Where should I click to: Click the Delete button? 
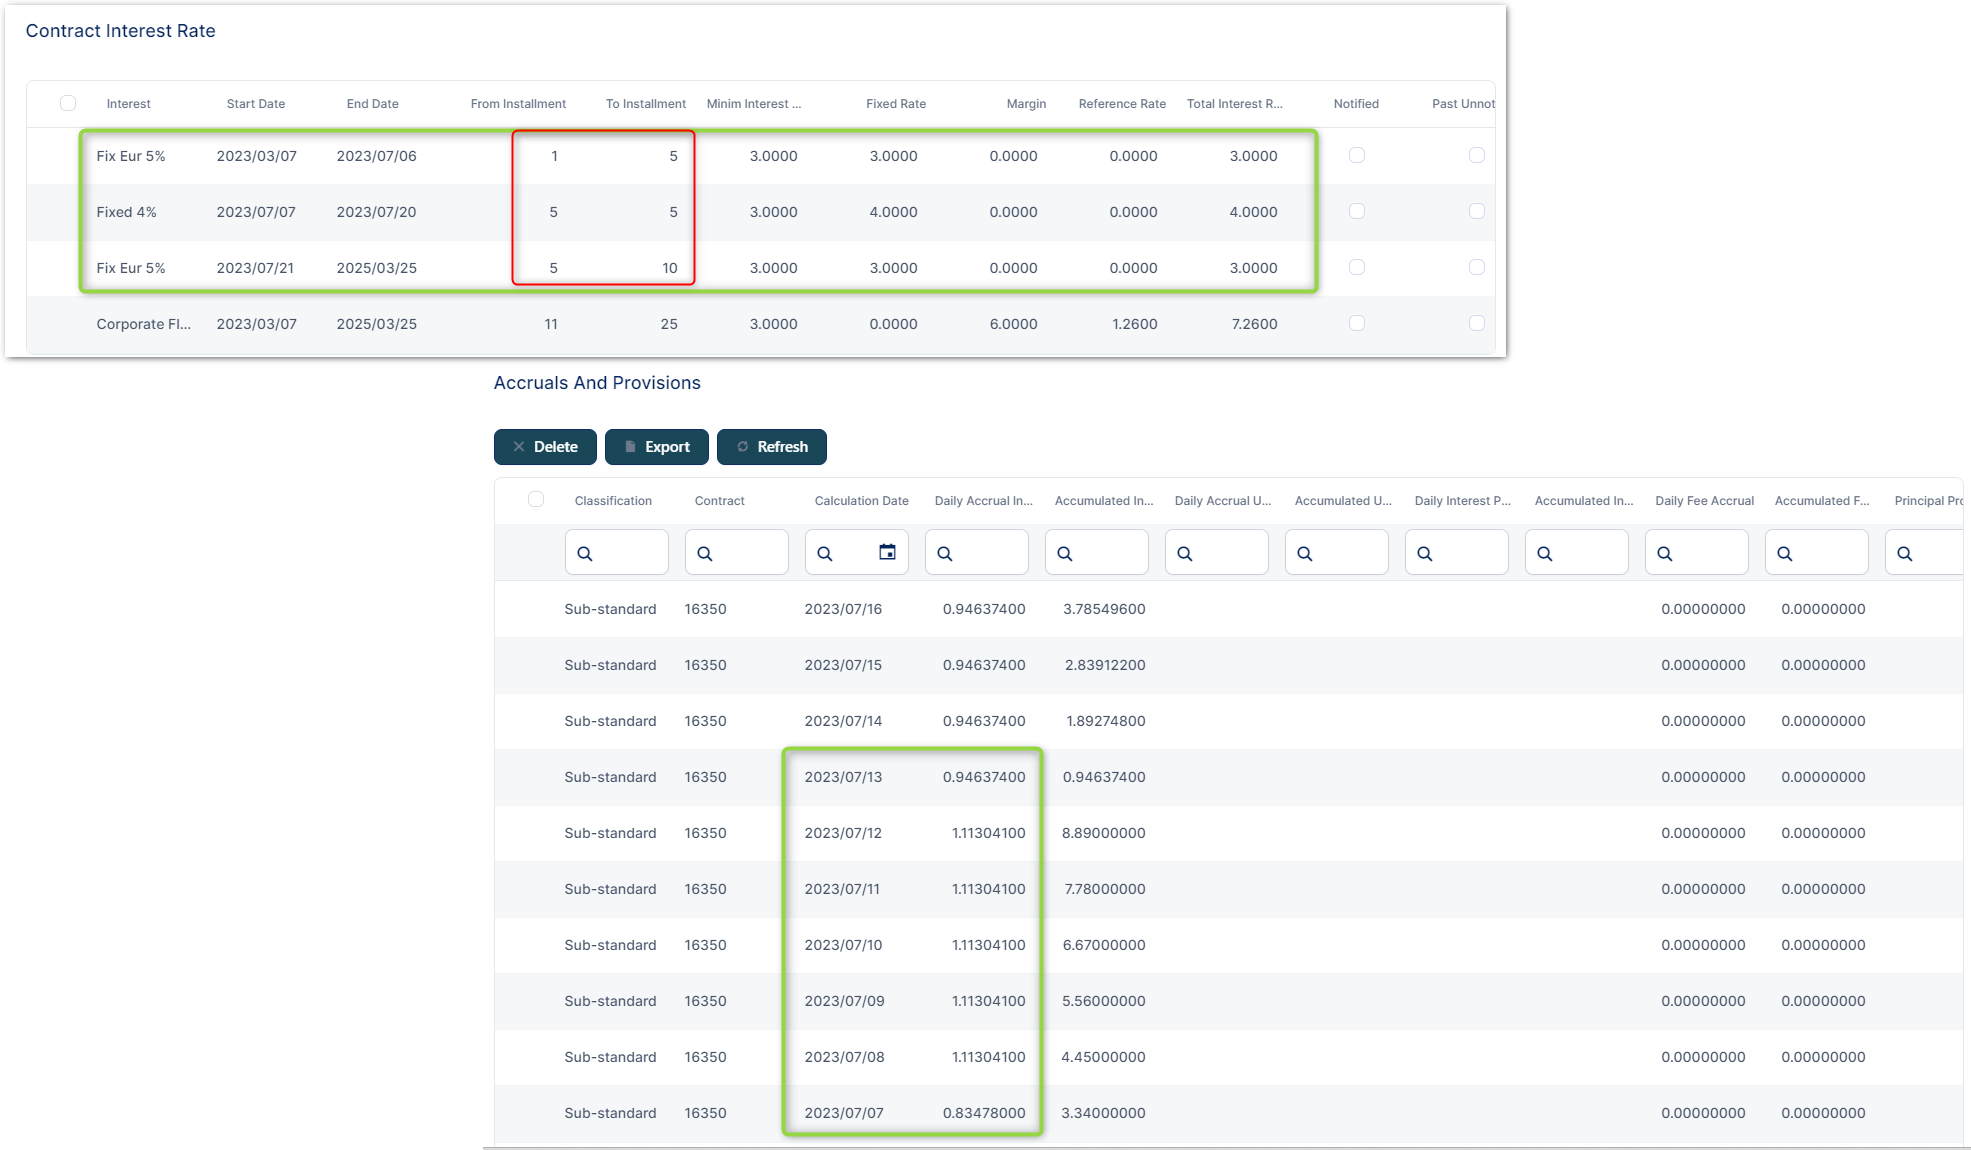click(x=545, y=447)
